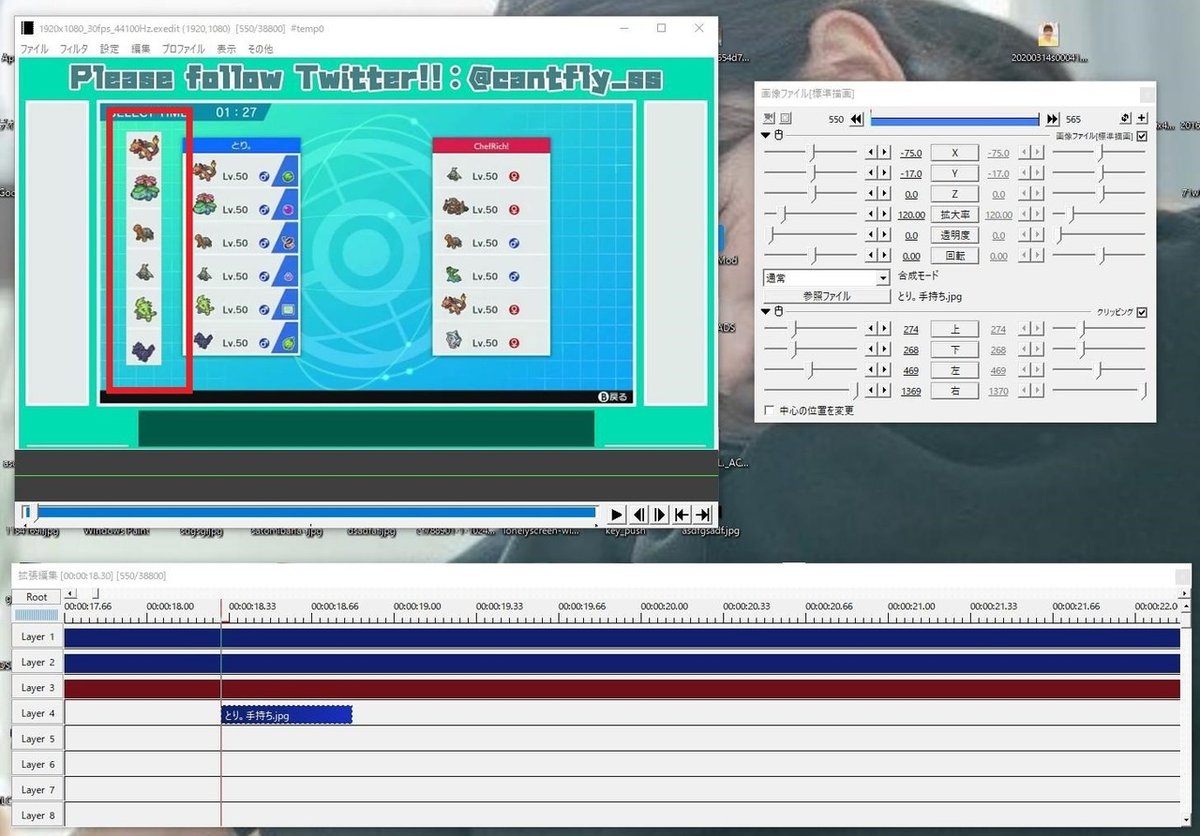Click the active left arrow next to 左 value 469
Screen dimensions: 1200x836
click(871, 370)
